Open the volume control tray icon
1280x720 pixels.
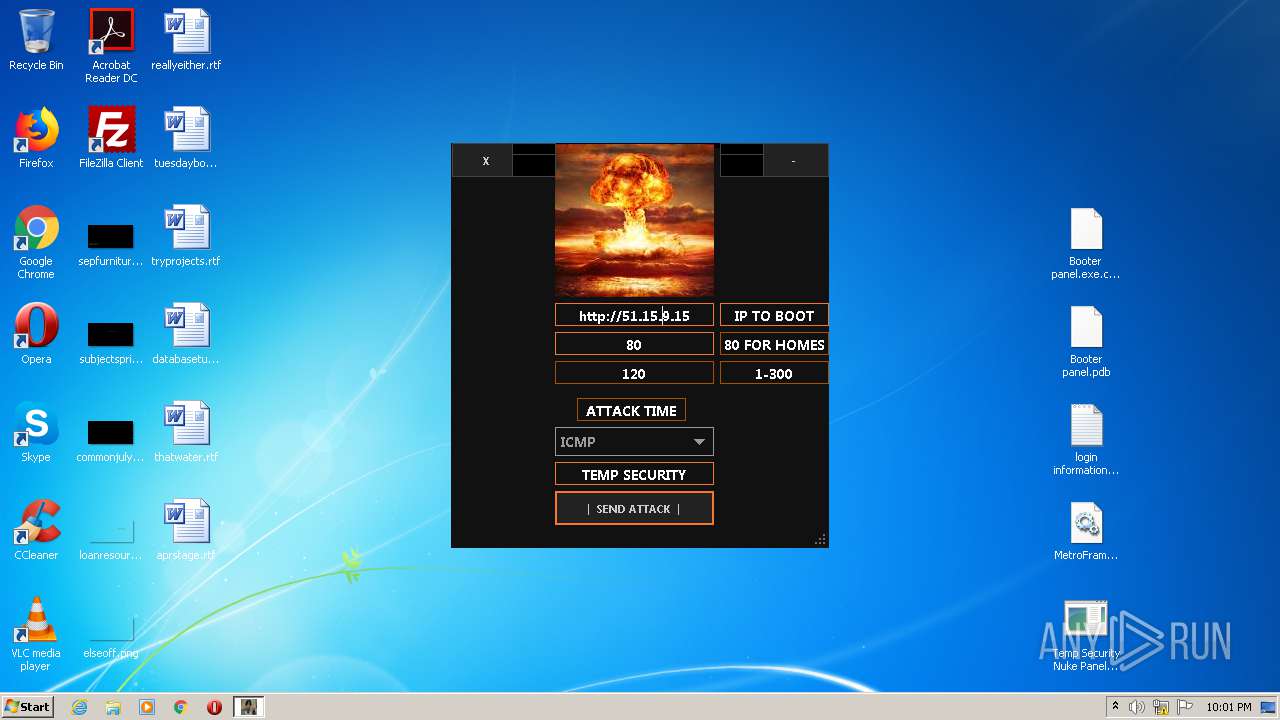(1136, 707)
